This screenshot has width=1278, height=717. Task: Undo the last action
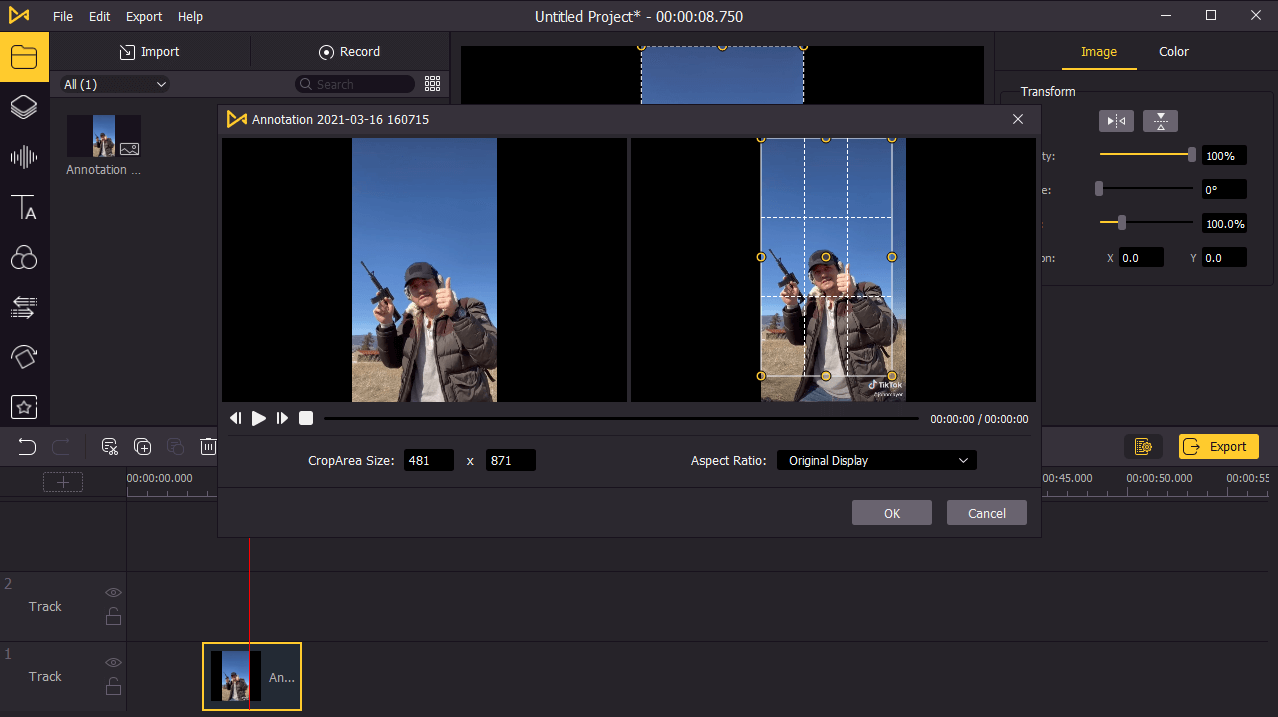27,447
